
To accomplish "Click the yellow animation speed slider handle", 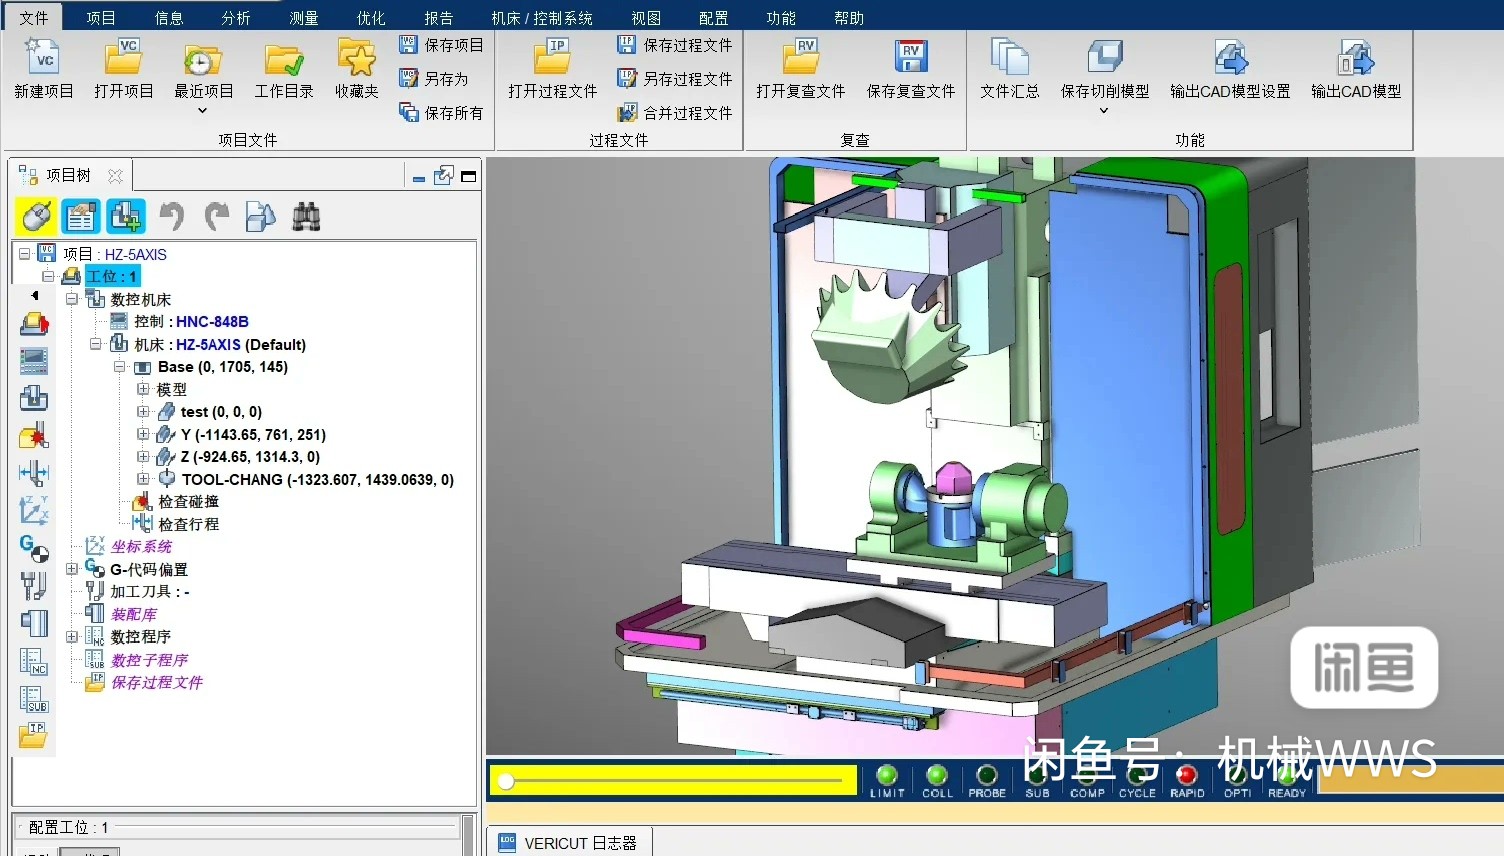I will click(x=506, y=781).
